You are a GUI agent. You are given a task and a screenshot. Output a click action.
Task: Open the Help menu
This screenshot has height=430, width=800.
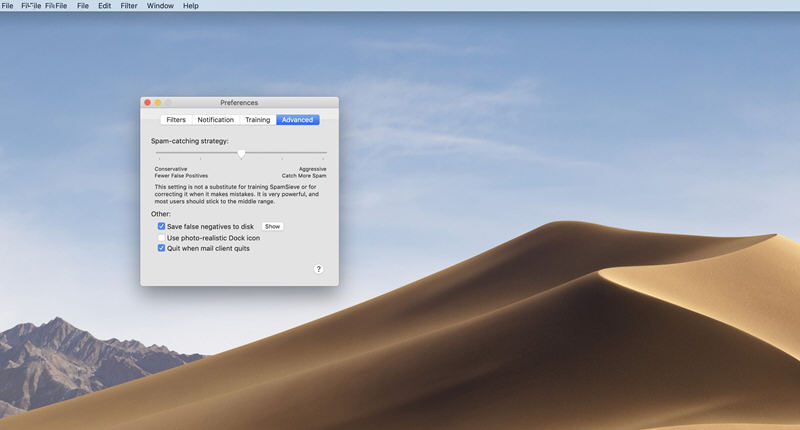191,6
